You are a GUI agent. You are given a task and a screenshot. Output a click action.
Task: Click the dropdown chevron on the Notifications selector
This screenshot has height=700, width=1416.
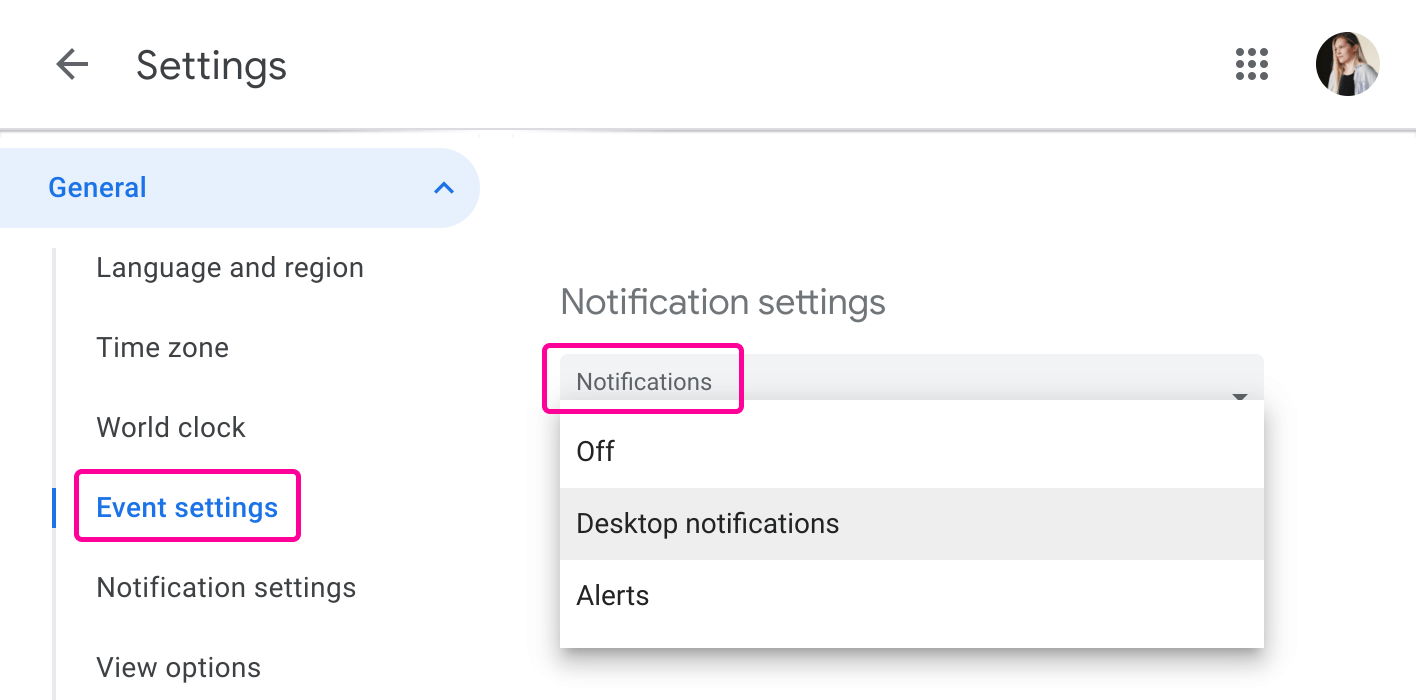coord(1240,396)
